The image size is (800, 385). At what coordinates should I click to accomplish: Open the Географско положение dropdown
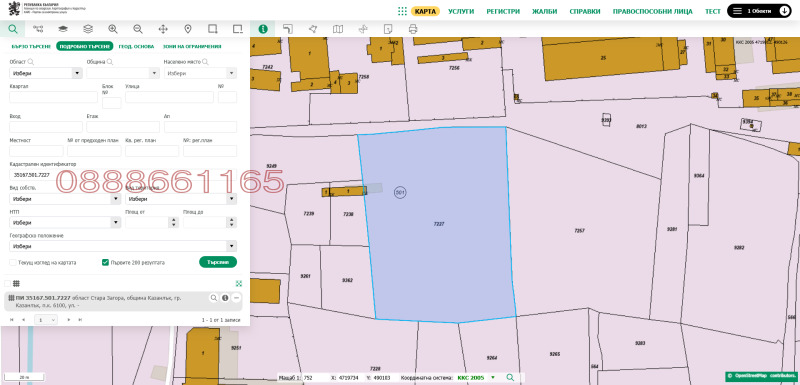pyautogui.click(x=123, y=246)
